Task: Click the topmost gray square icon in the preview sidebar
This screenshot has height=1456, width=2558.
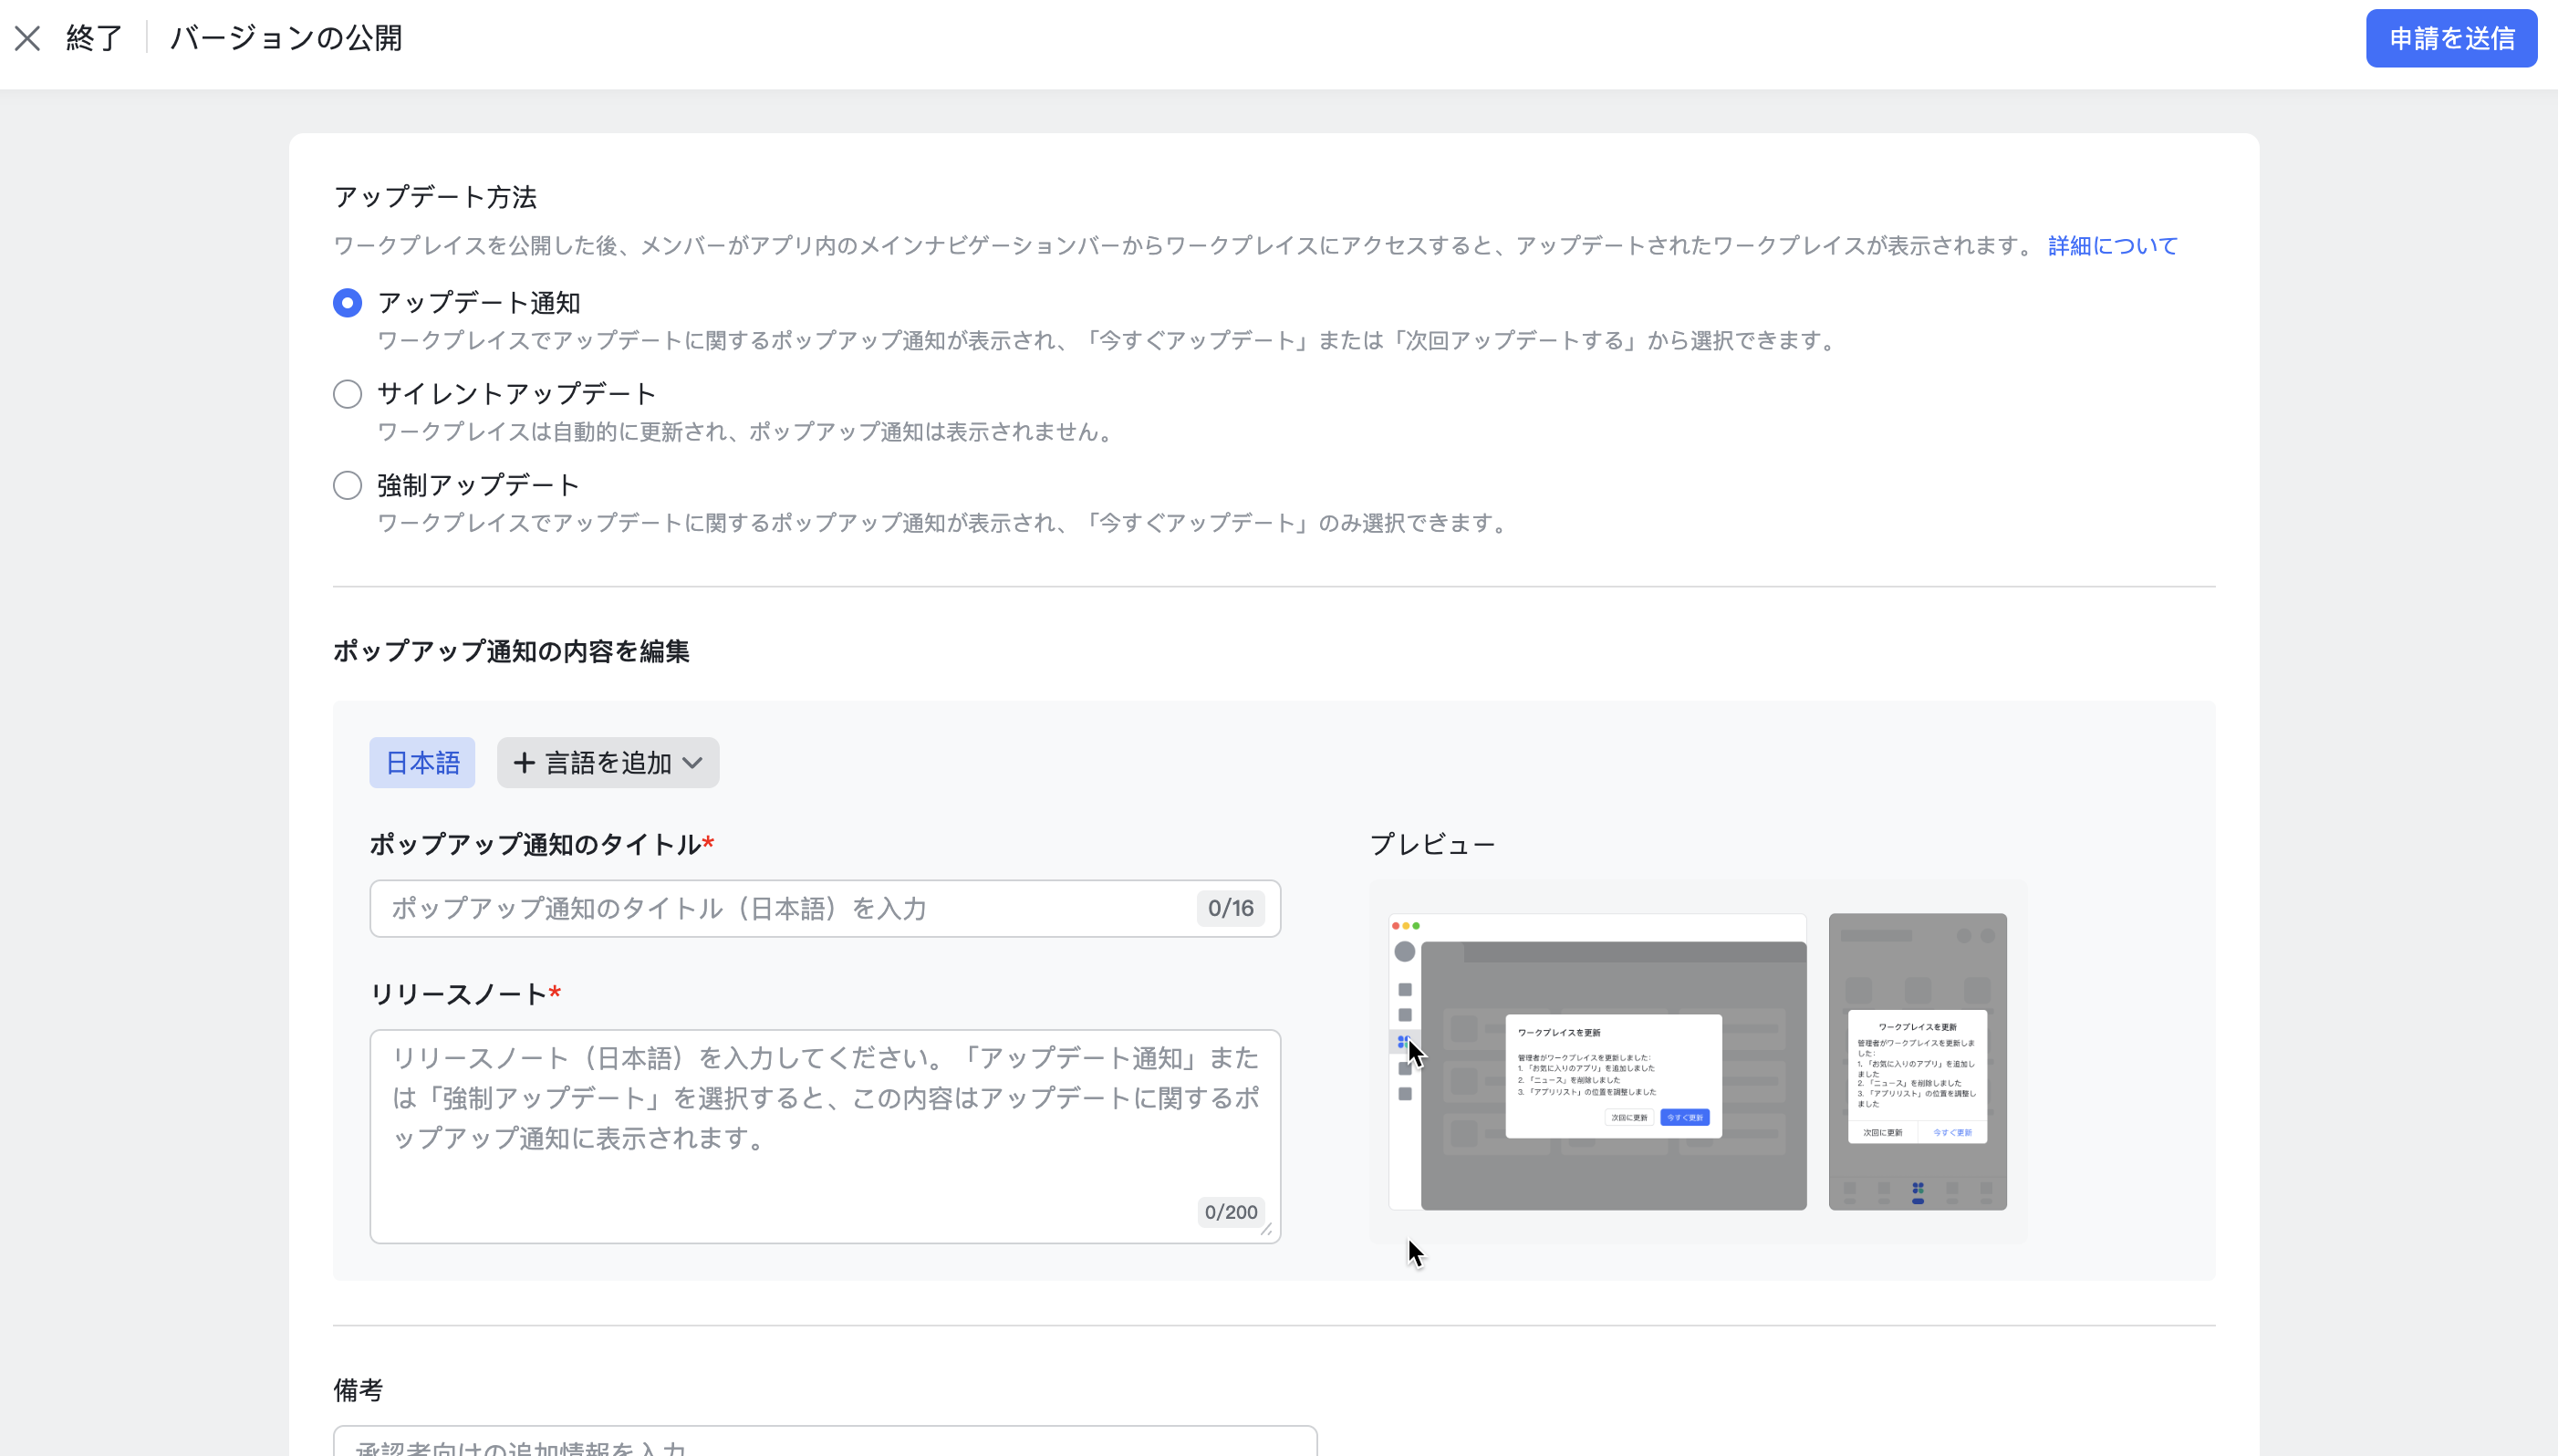Action: [1406, 990]
